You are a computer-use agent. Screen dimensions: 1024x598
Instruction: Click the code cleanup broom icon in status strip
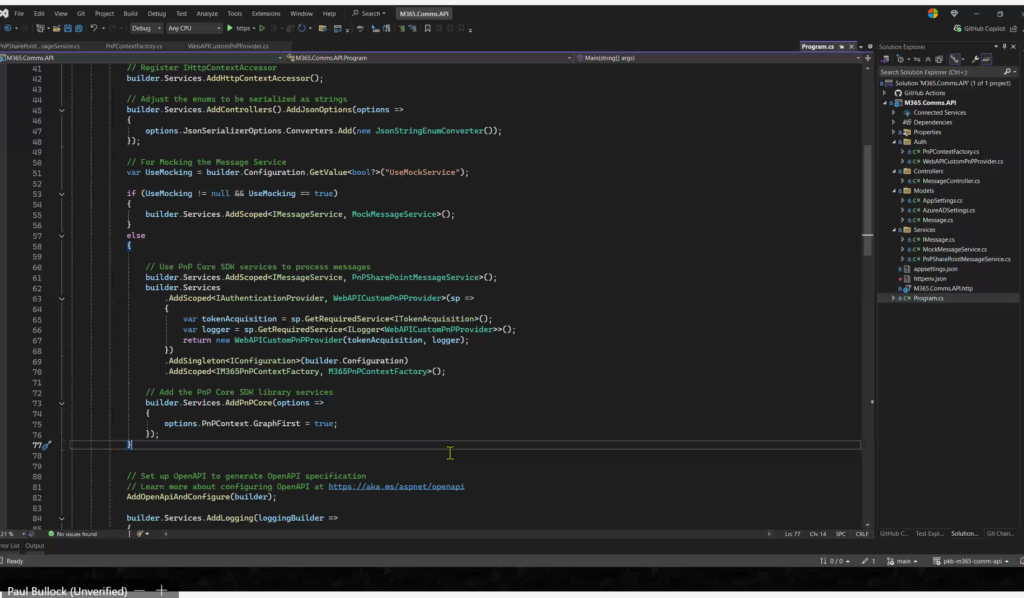141,534
